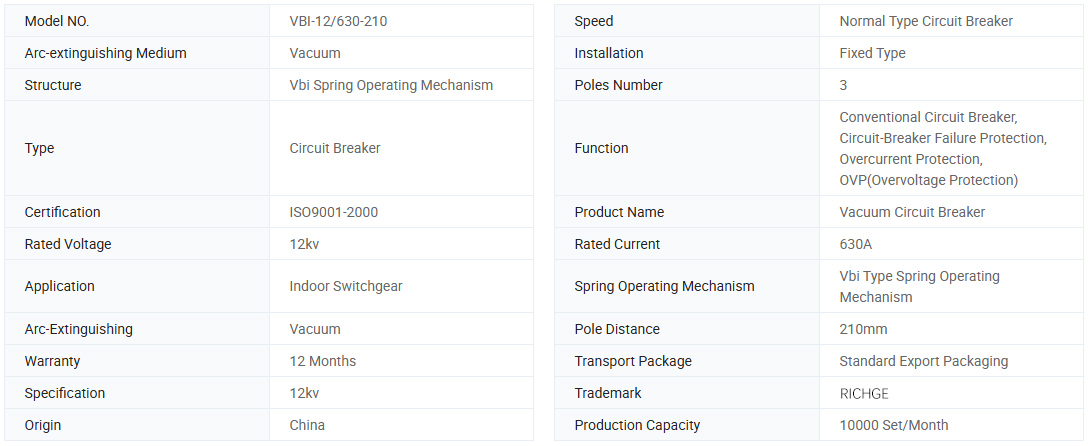Click the Specification row label
Viewport: 1089px width, 446px height.
click(x=65, y=393)
